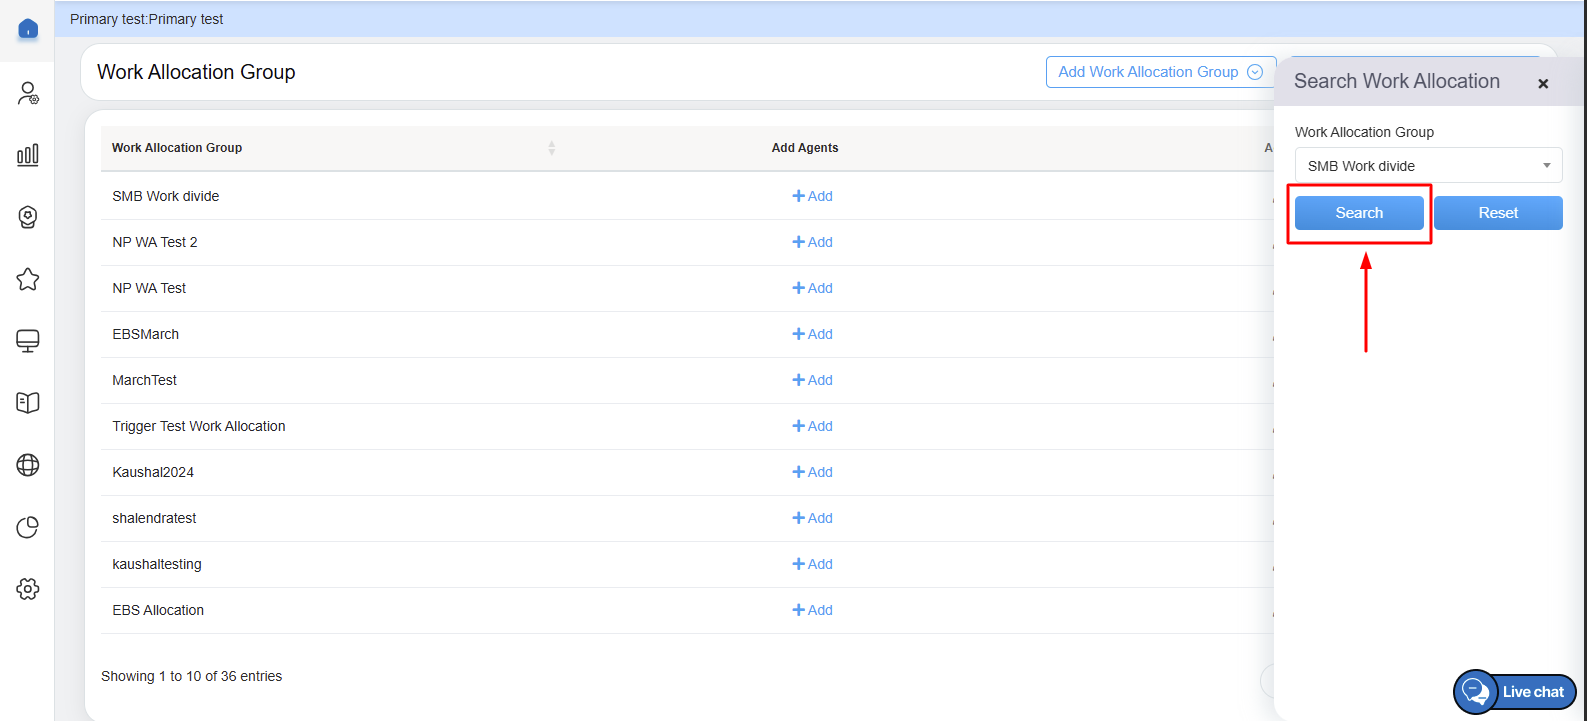Close the Search Work Allocation panel
Image resolution: width=1587 pixels, height=721 pixels.
[1543, 84]
